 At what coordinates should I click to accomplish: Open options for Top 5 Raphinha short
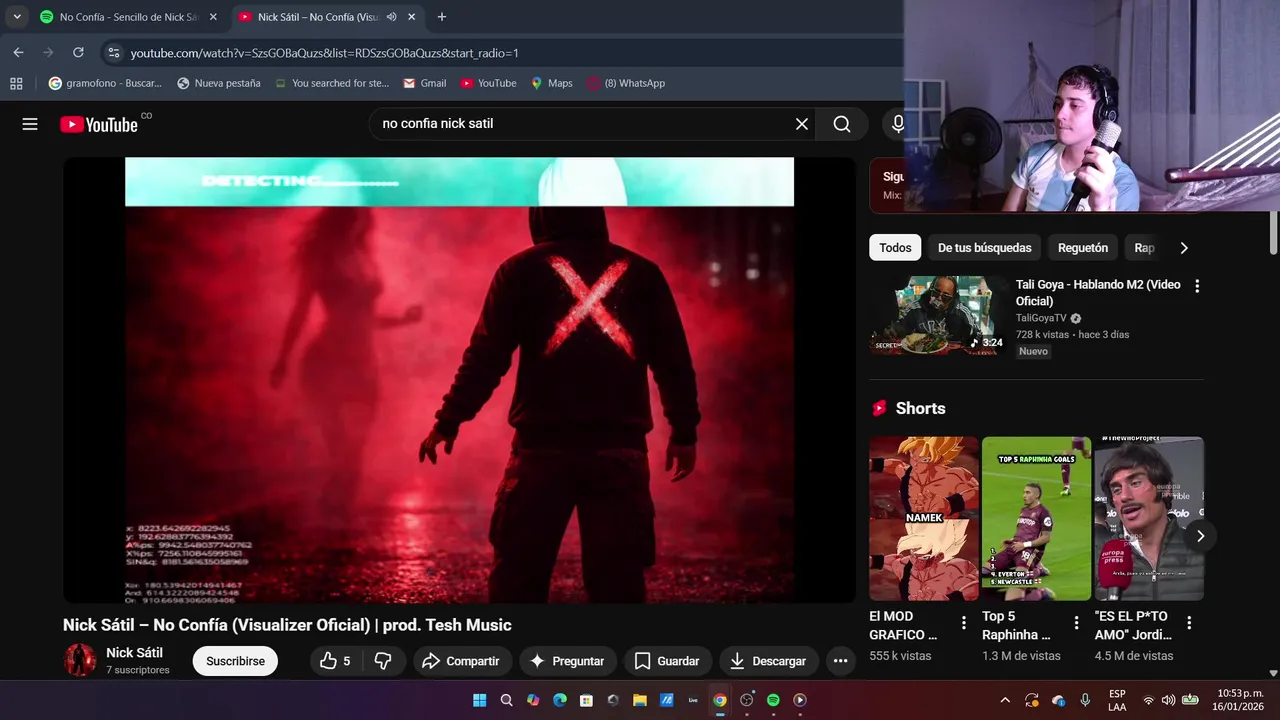pyautogui.click(x=1076, y=623)
